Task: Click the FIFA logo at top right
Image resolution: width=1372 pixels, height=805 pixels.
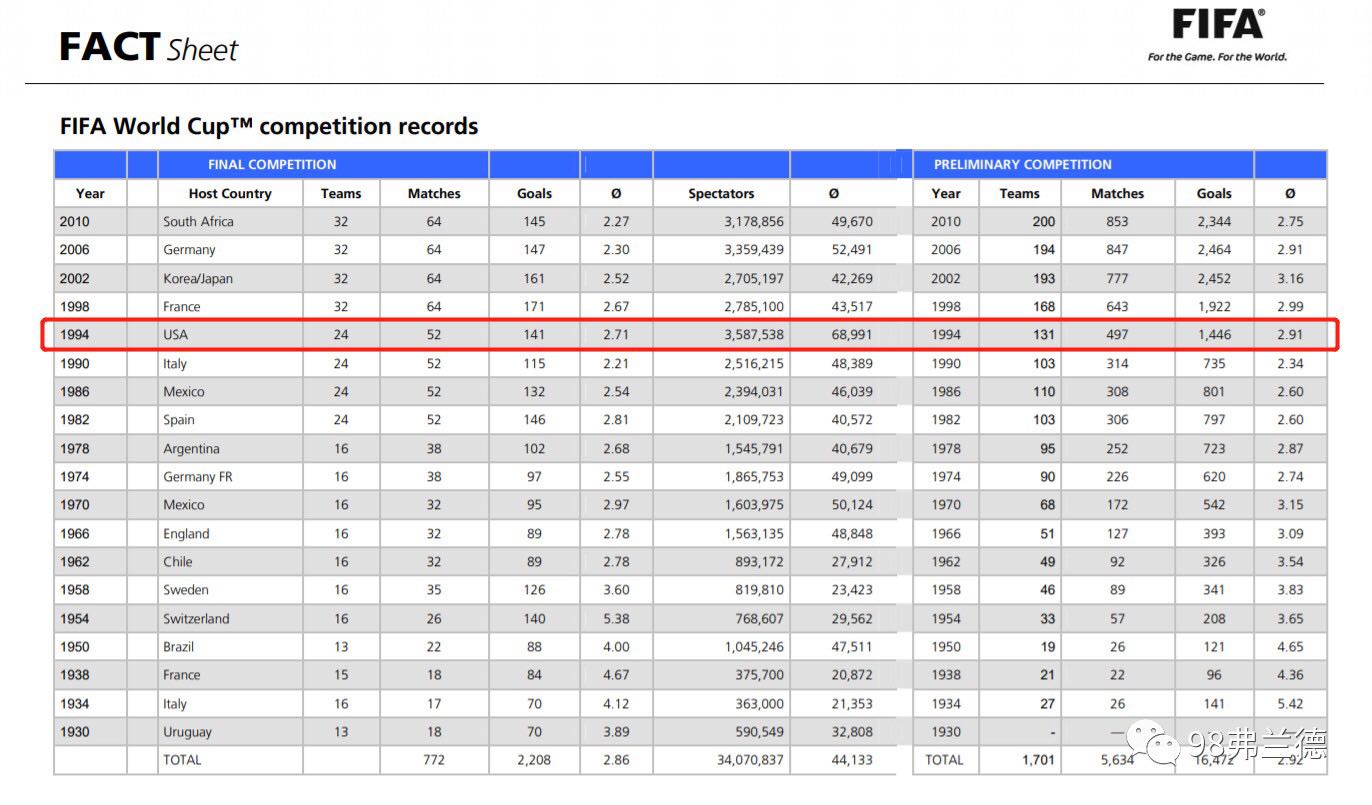Action: pyautogui.click(x=1217, y=23)
